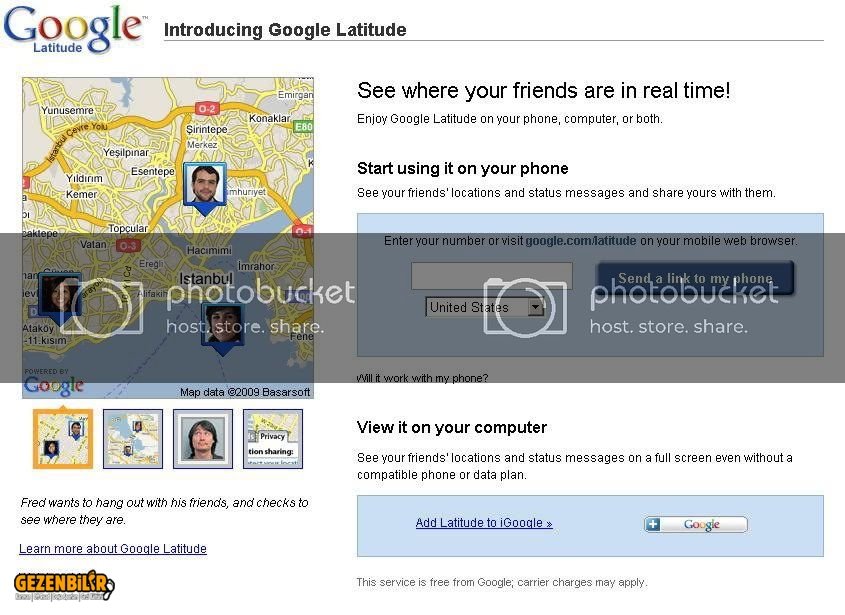Viewport: 845px width, 615px height.
Task: Follow the google.com/latitude link
Action: (581, 241)
